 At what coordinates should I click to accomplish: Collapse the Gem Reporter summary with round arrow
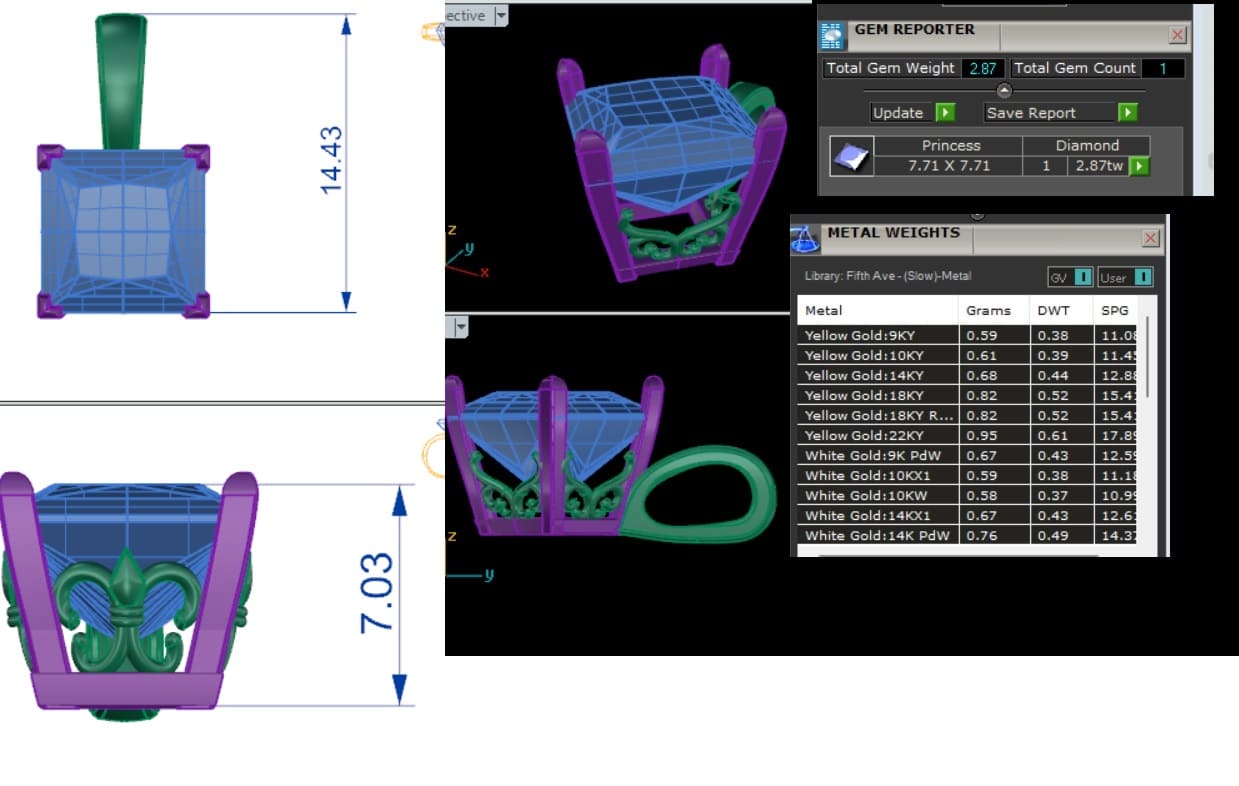[x=1005, y=91]
